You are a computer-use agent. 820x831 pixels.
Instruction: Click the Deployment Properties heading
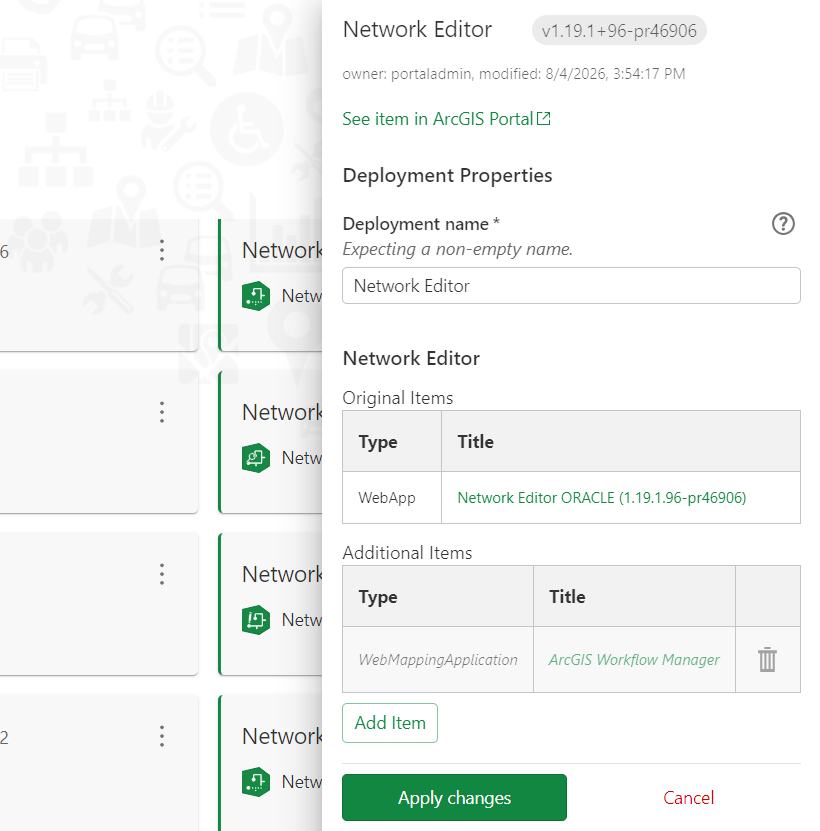(447, 175)
